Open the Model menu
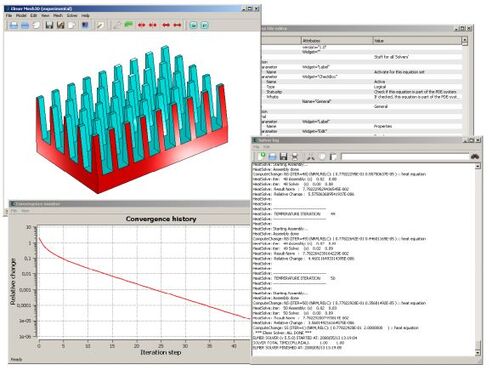Image resolution: width=492 pixels, height=376 pixels. pyautogui.click(x=21, y=16)
